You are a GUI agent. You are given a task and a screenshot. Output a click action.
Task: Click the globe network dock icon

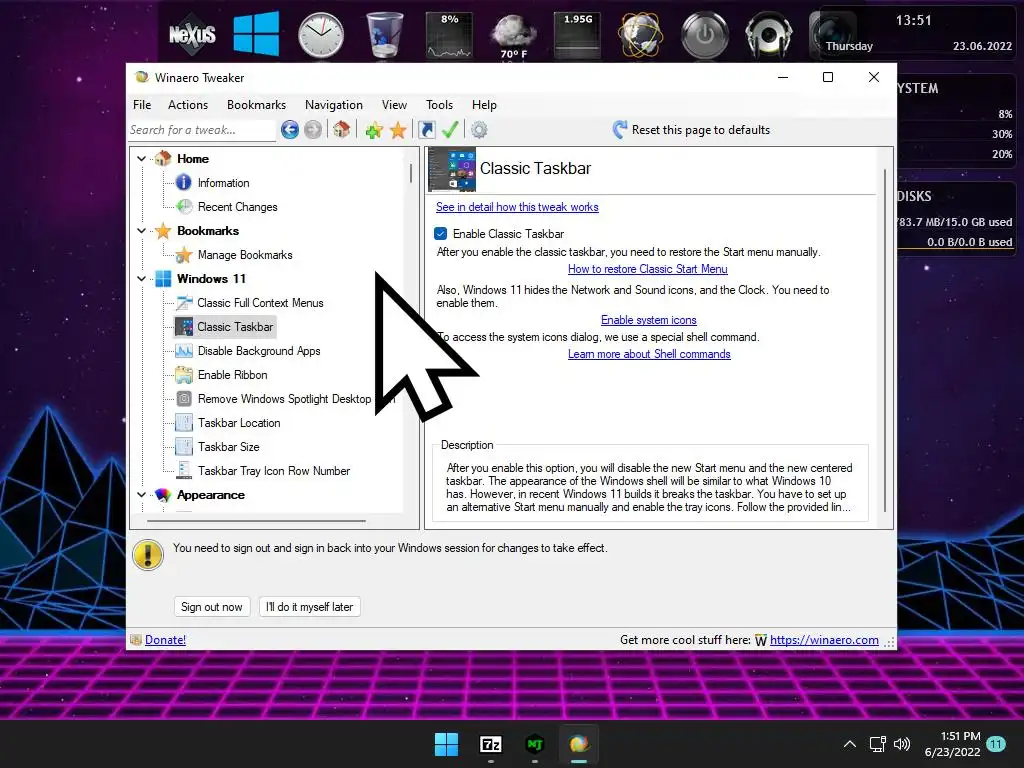(641, 35)
